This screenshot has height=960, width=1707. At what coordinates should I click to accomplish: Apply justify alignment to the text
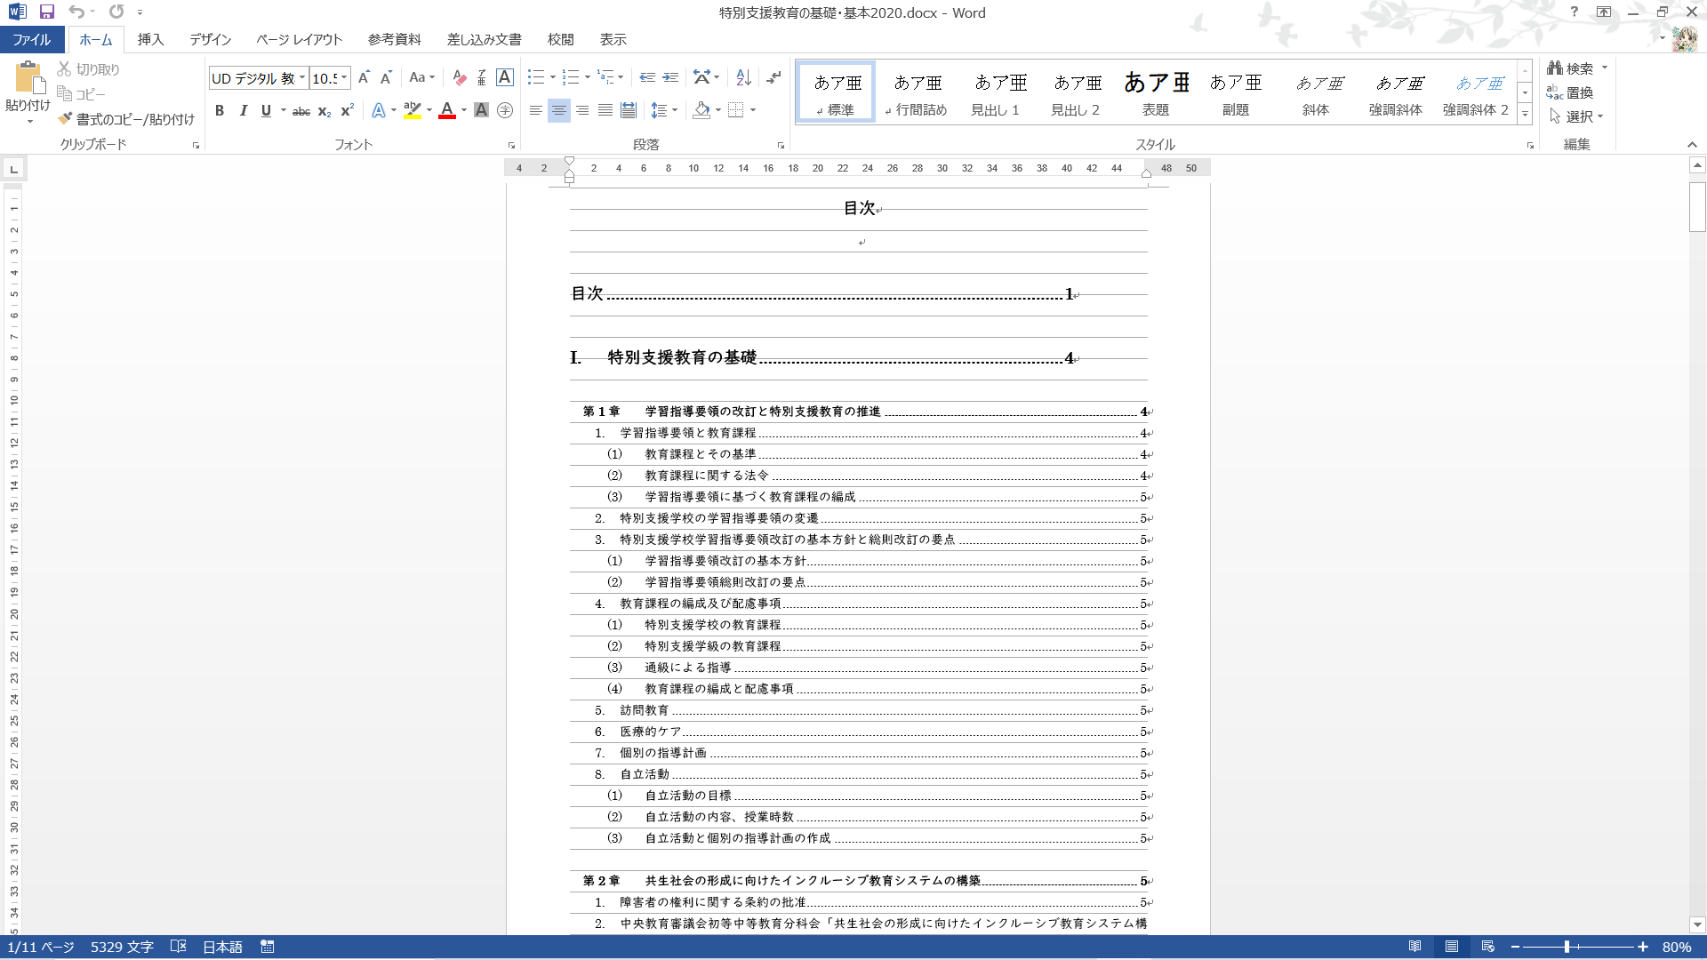tap(605, 110)
